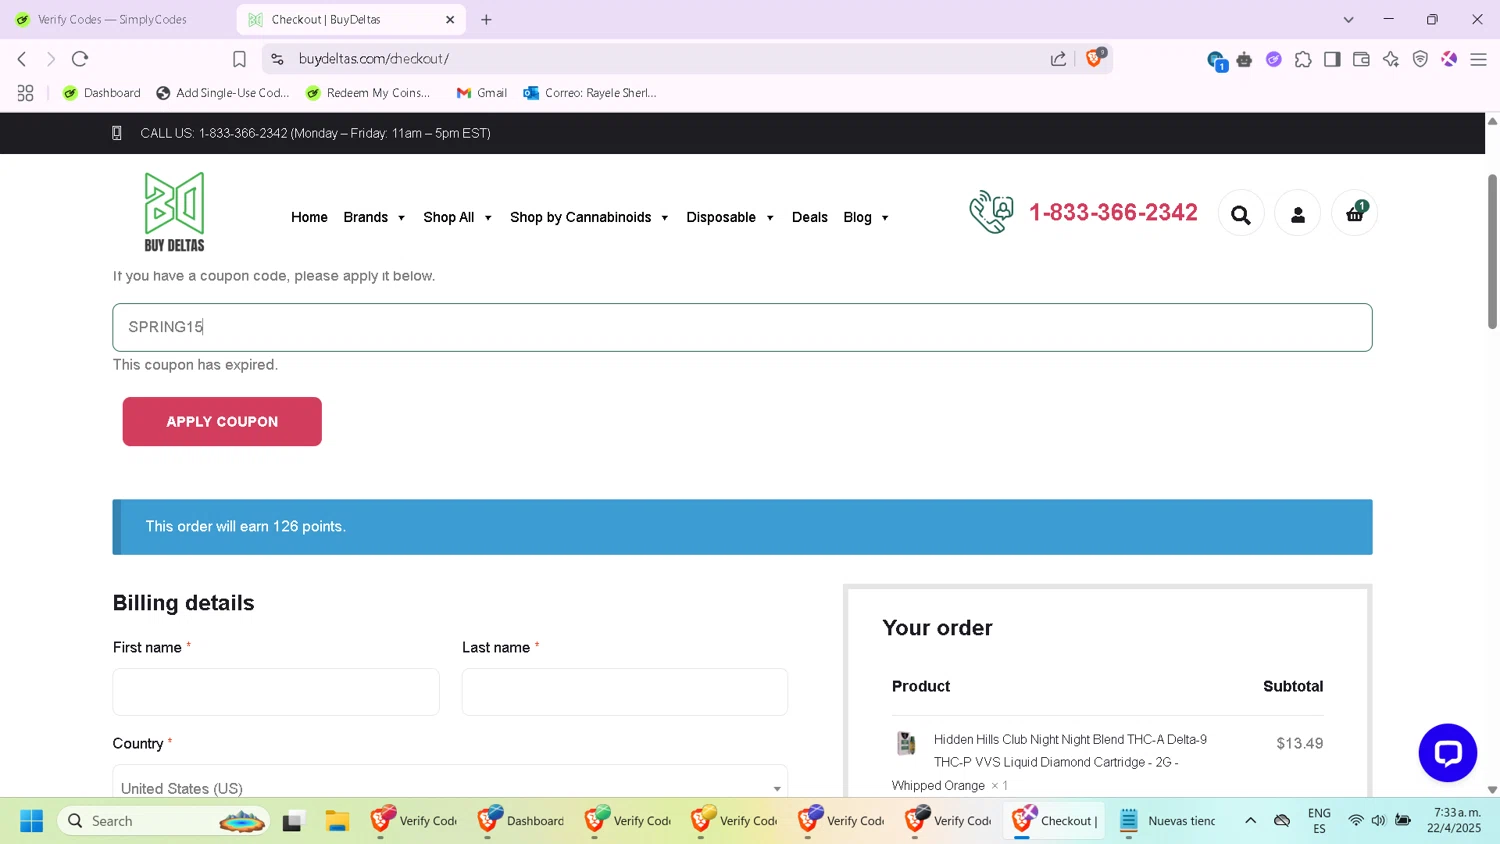This screenshot has width=1500, height=844.
Task: Open Brave Shields lion icon
Action: [x=1095, y=58]
